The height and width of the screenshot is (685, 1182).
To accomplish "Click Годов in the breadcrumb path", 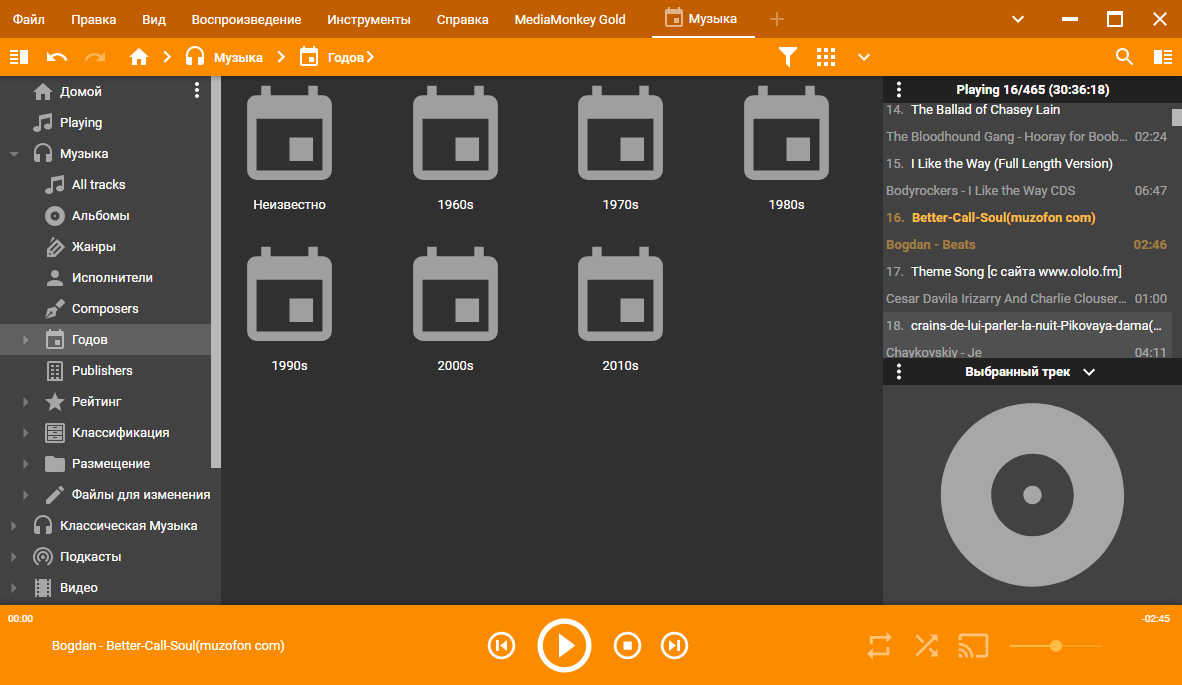I will (x=346, y=57).
